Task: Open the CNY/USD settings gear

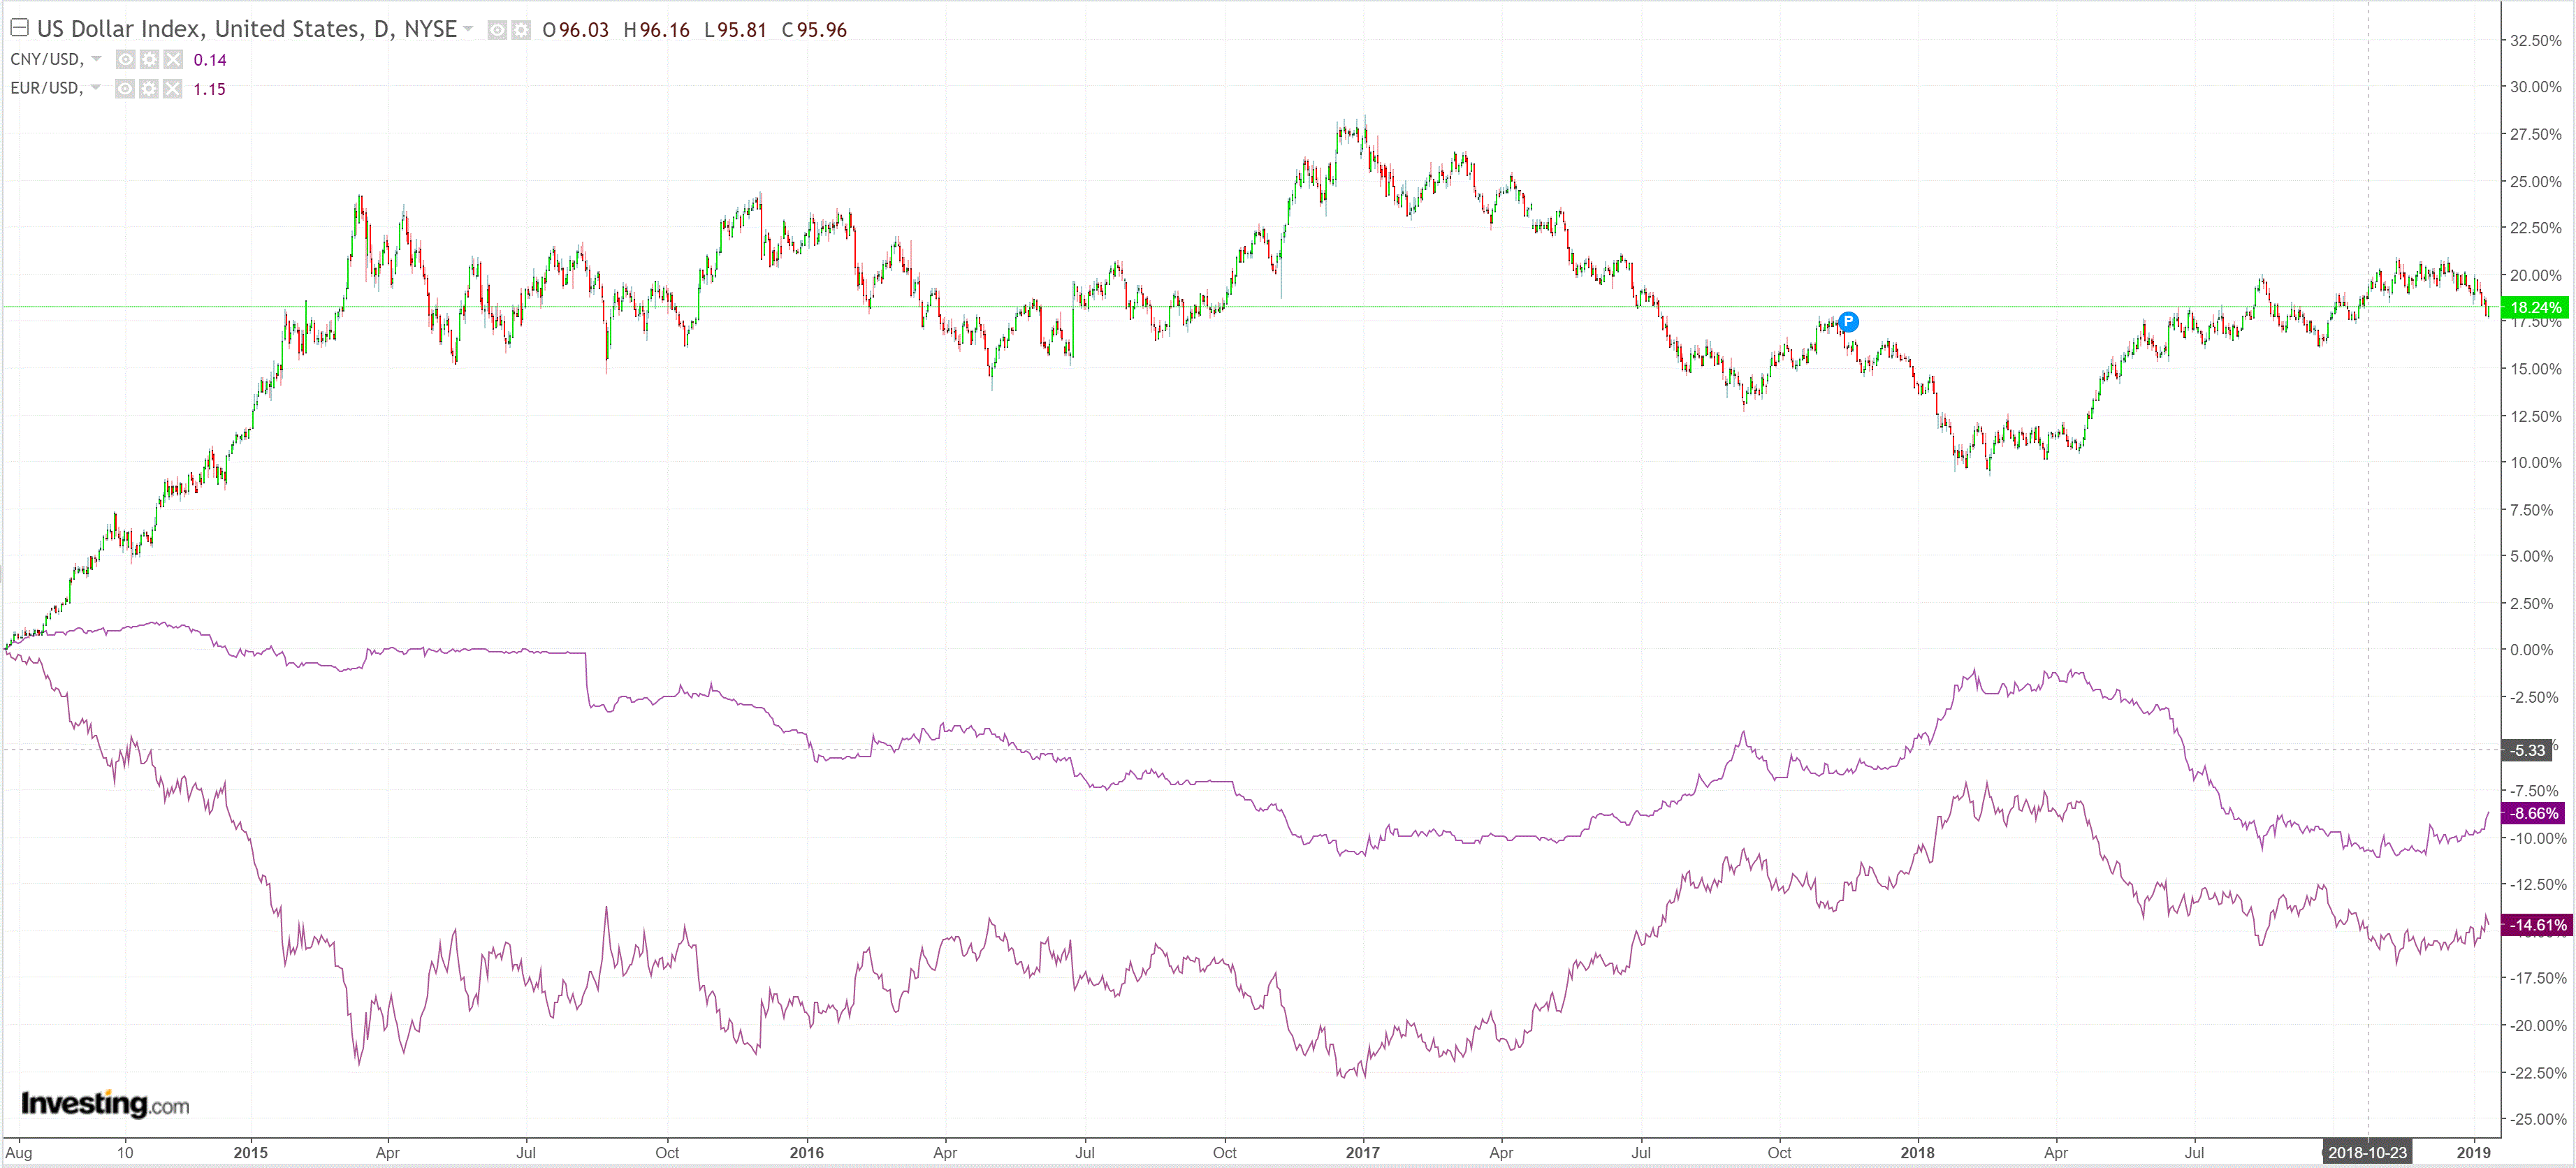Action: [149, 60]
